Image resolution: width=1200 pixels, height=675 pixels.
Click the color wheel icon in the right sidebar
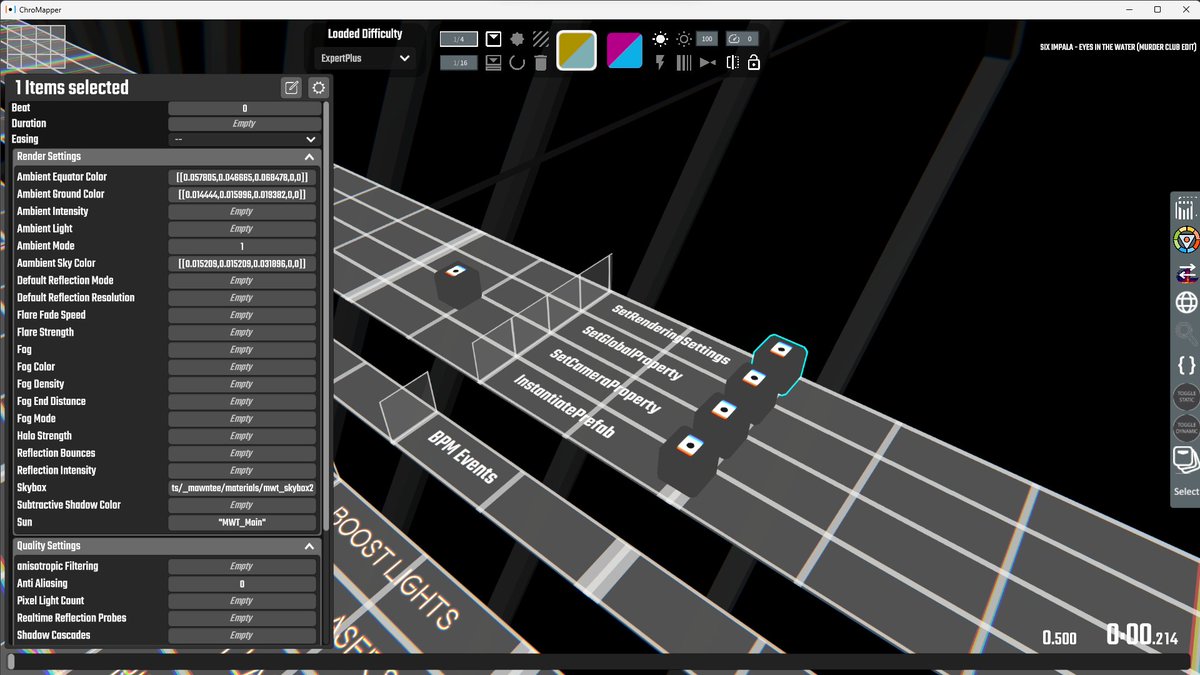click(1185, 240)
